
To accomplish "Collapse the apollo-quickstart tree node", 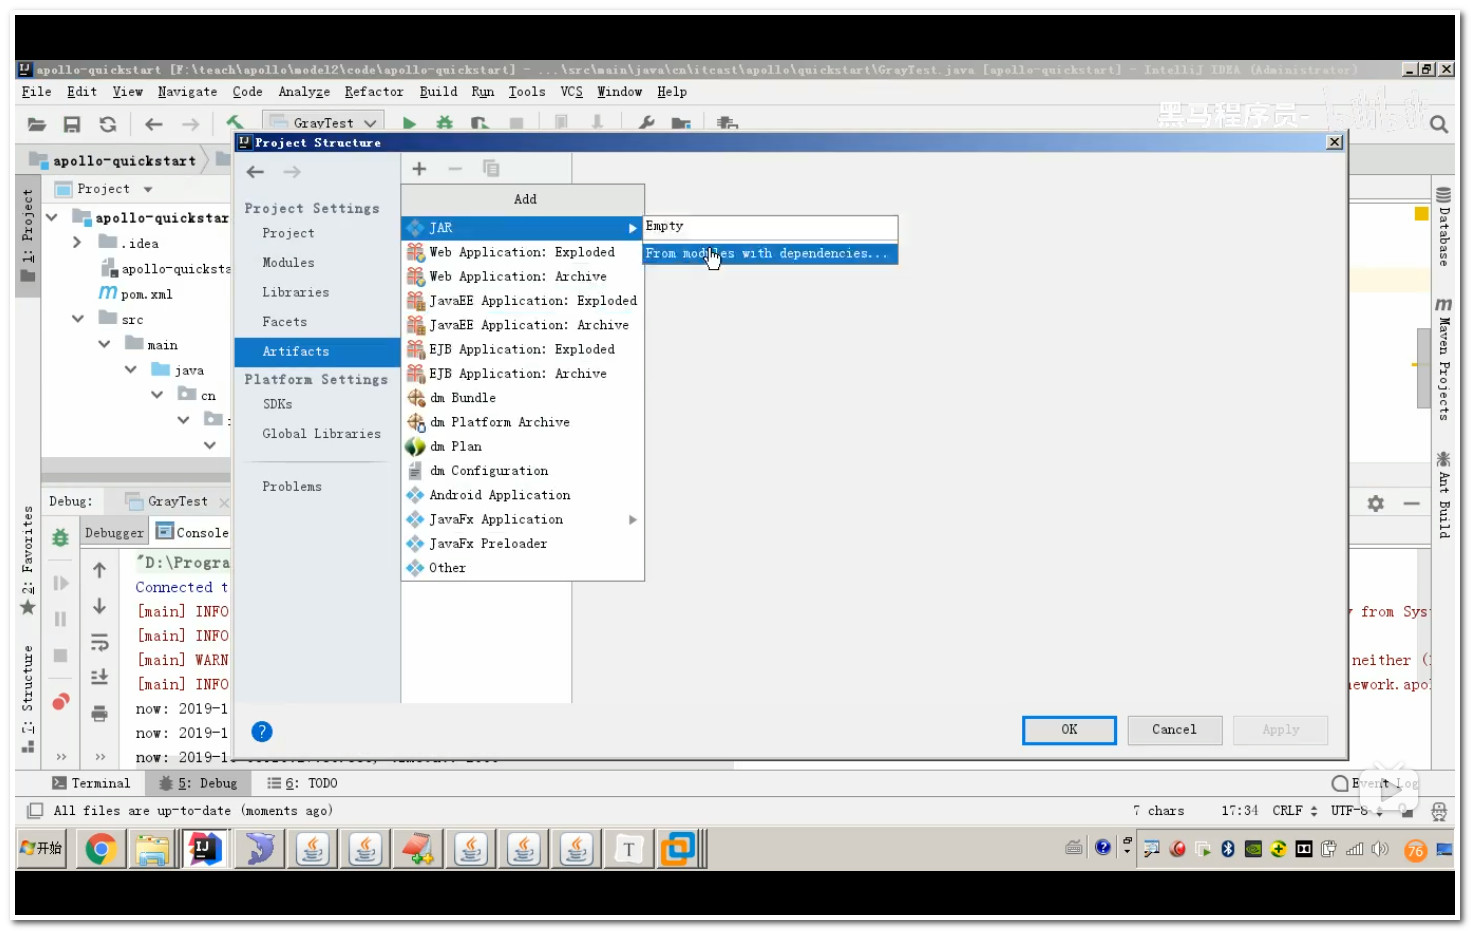I will point(52,217).
